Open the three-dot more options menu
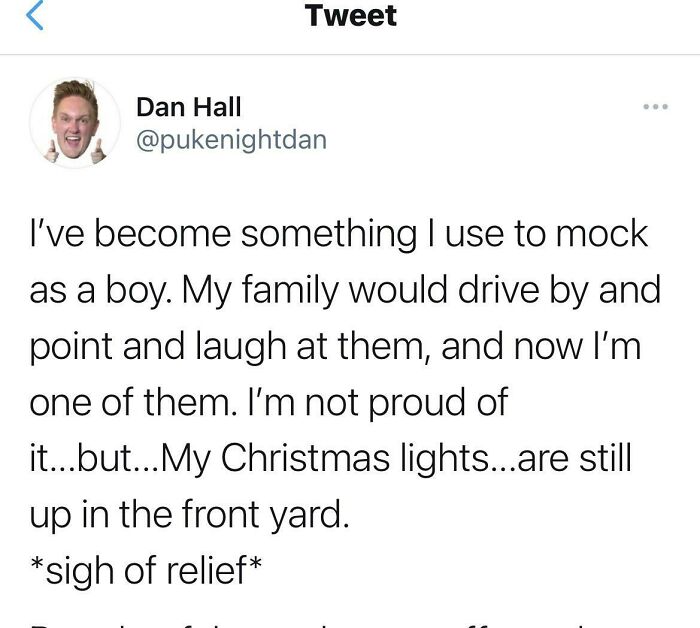The width and height of the screenshot is (700, 628). 656,107
